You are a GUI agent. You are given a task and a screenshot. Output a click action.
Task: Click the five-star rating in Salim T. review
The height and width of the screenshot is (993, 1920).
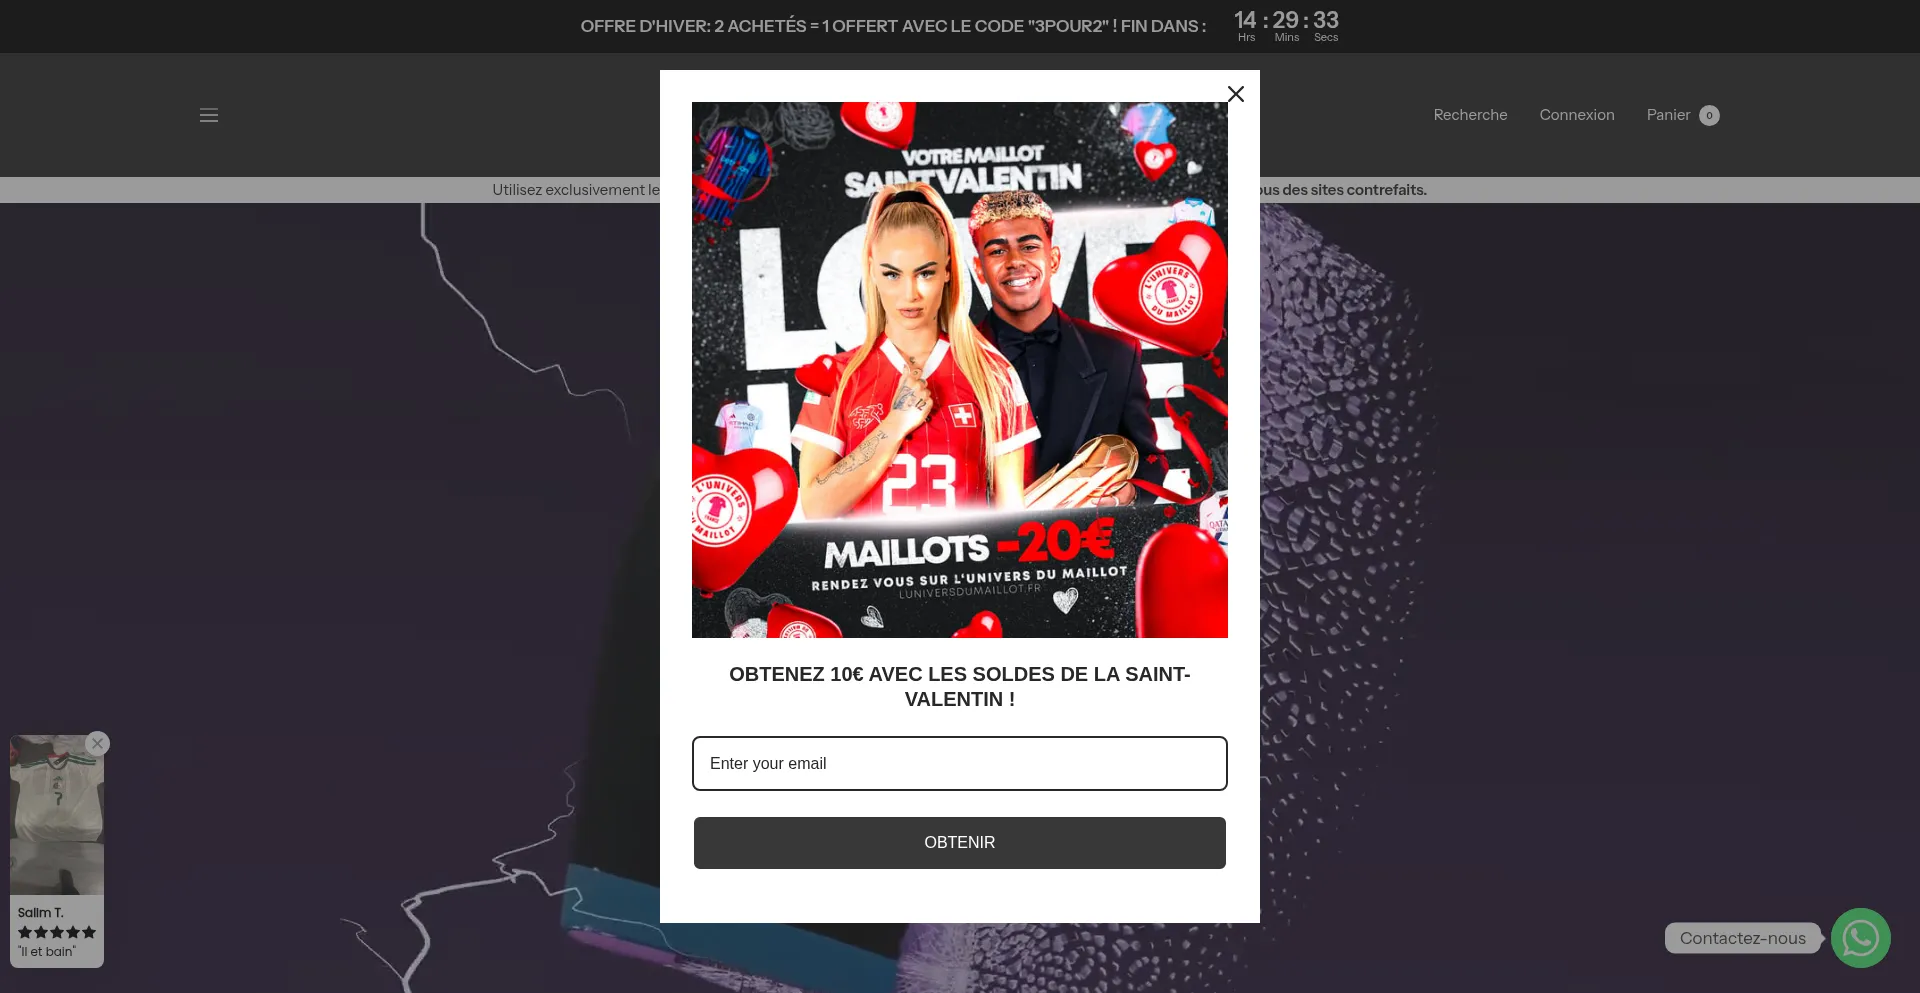pyautogui.click(x=57, y=932)
